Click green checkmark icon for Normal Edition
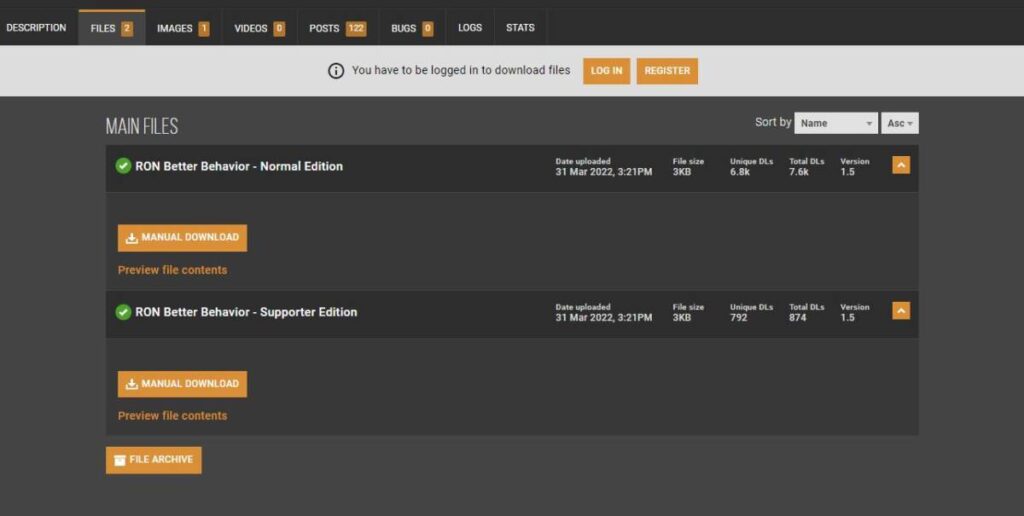The width and height of the screenshot is (1024, 516). (x=123, y=166)
